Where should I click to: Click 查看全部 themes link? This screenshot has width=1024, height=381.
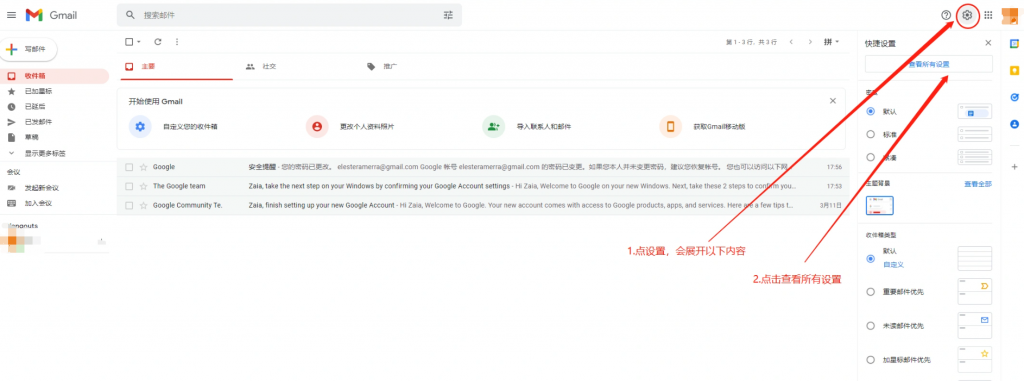(x=978, y=184)
